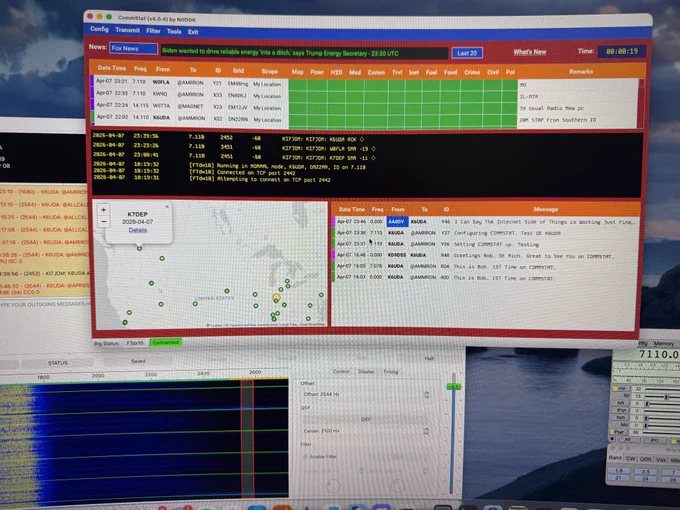Click the Last 20 button
This screenshot has height=510, width=680.
coord(467,53)
